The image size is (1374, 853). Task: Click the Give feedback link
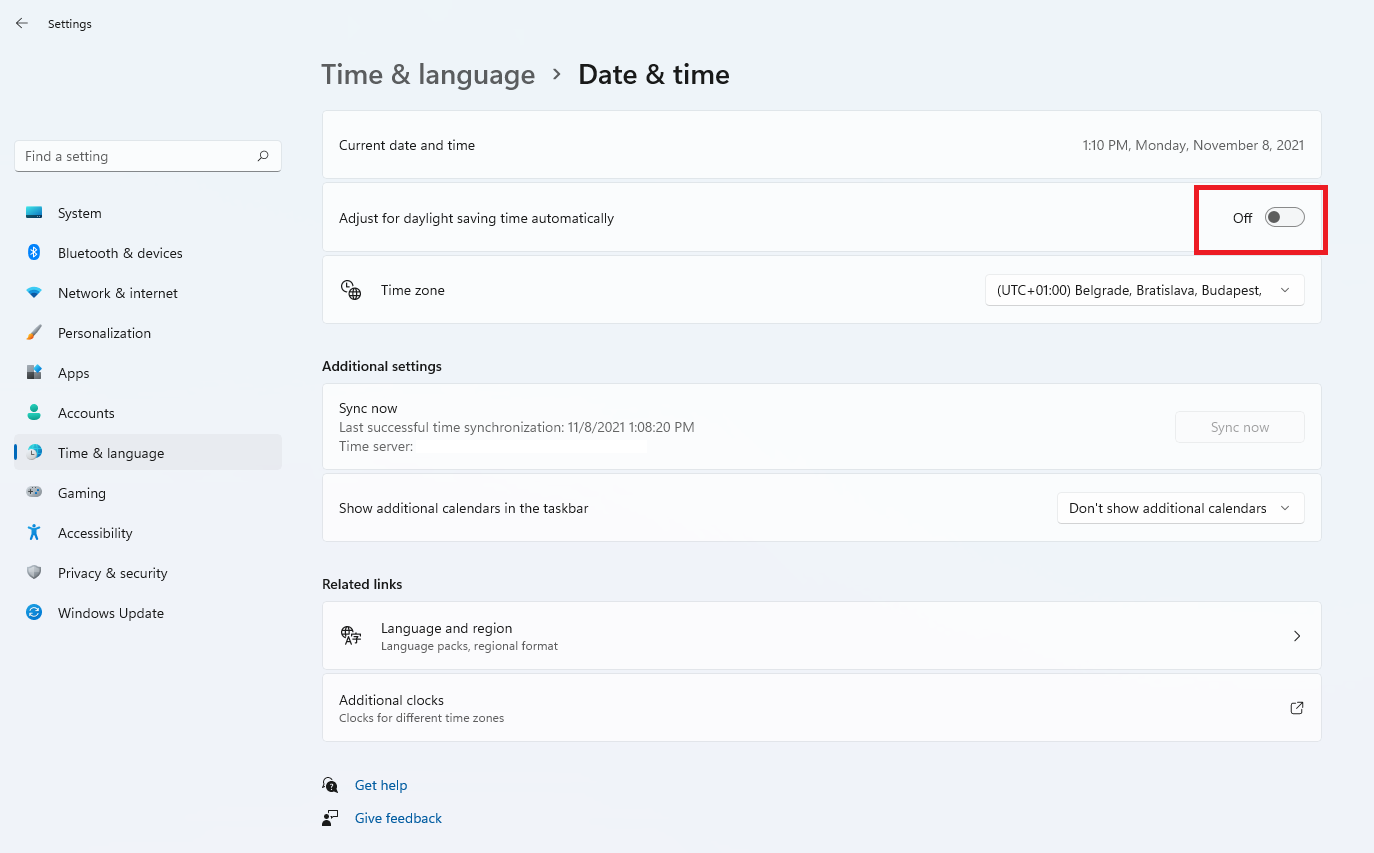click(x=398, y=819)
